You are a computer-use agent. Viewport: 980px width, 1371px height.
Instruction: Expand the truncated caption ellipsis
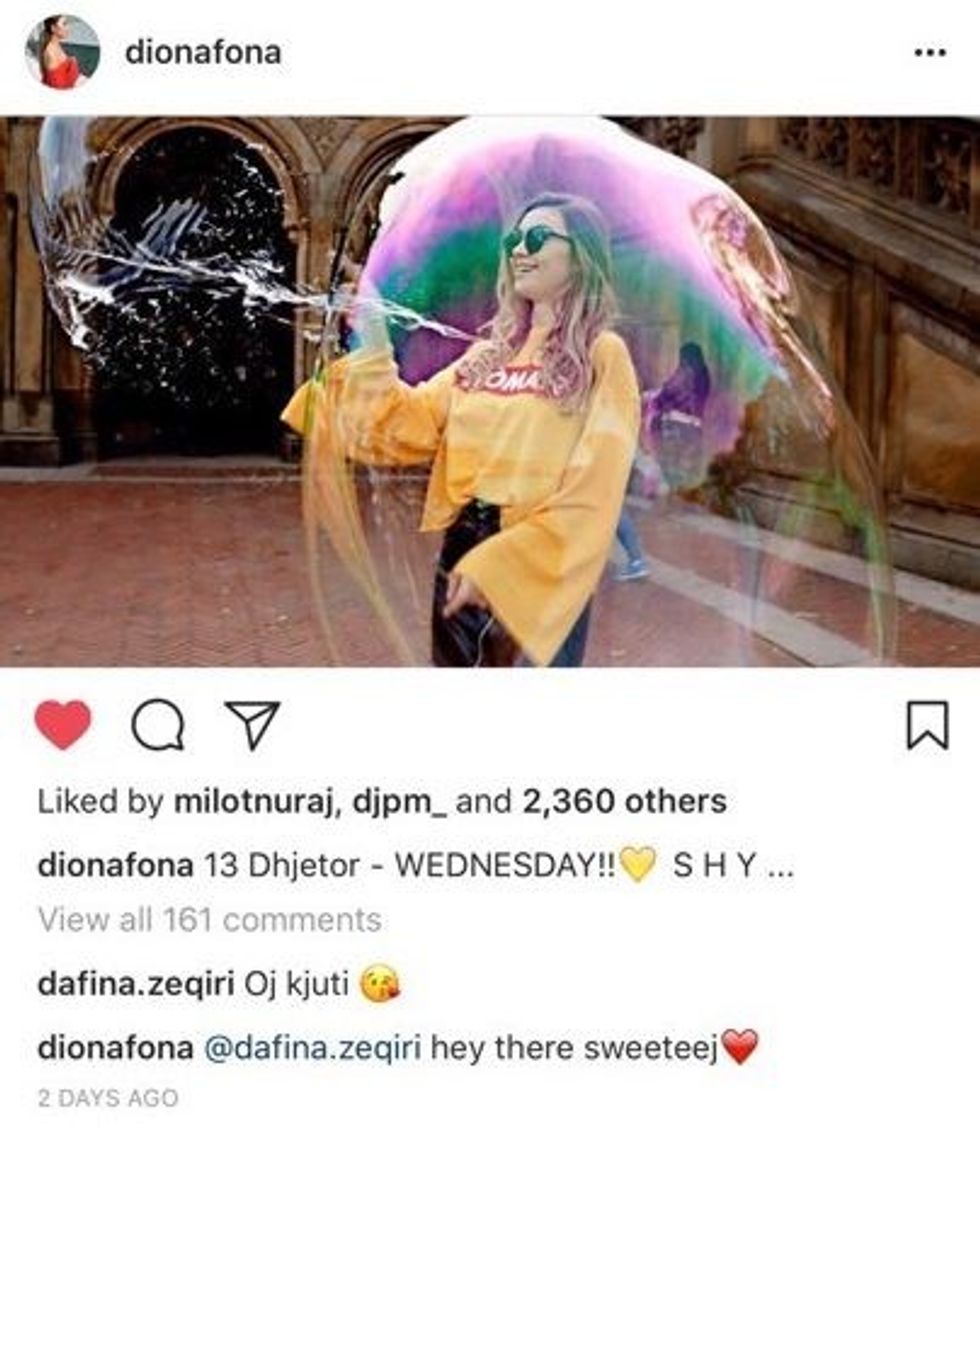780,864
